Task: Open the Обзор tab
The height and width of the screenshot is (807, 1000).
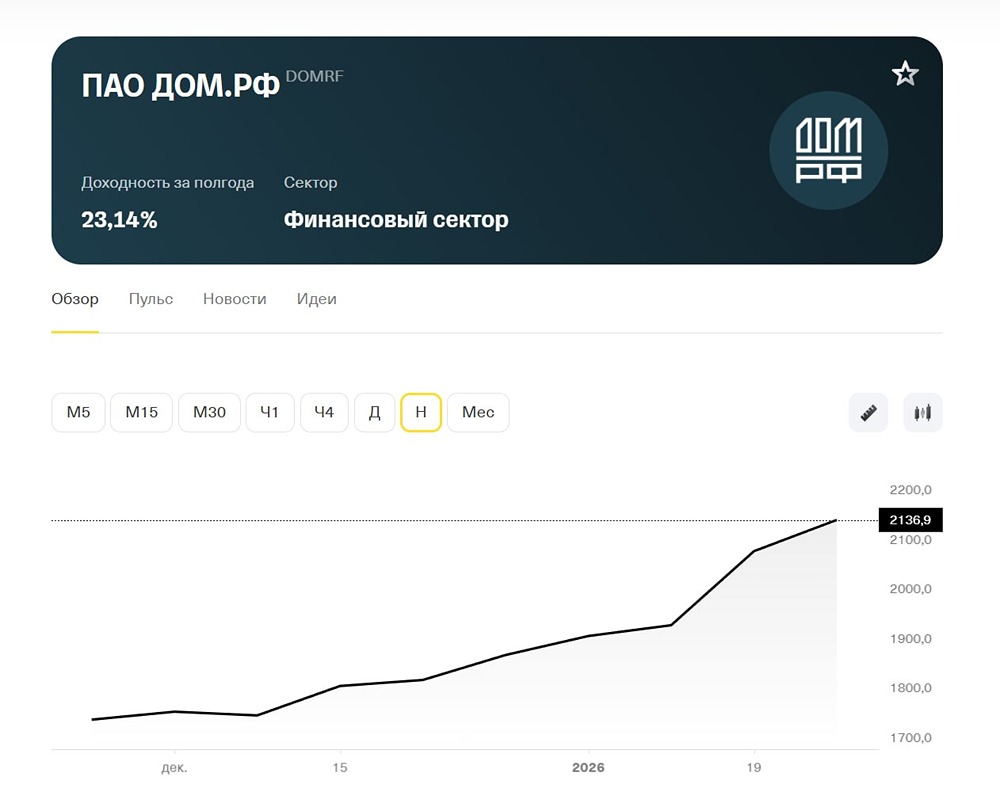Action: click(x=75, y=298)
